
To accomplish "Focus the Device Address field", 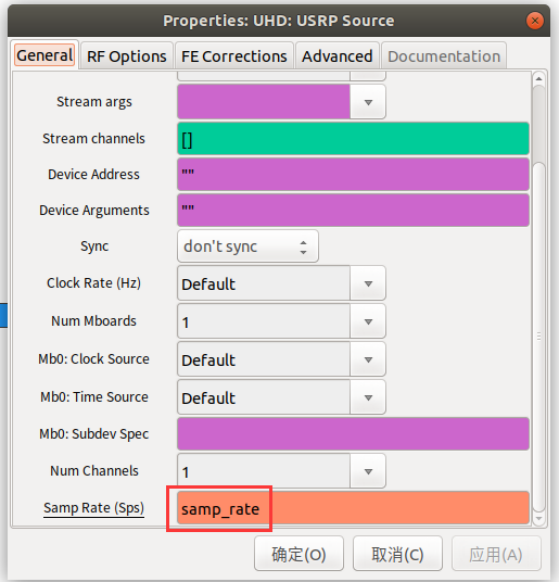I will 353,174.
